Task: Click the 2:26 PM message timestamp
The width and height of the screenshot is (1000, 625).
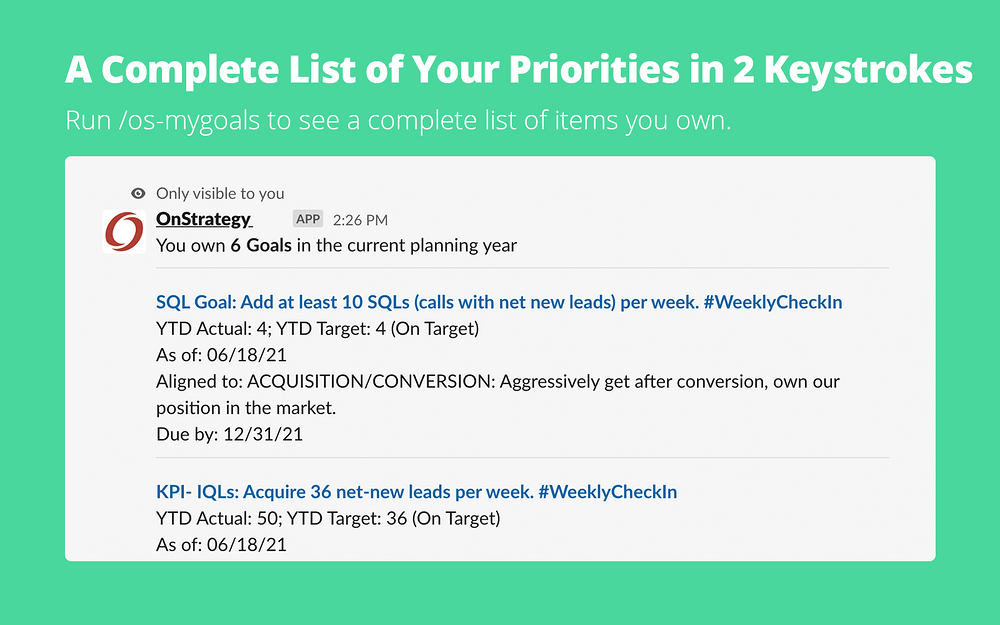Action: (x=360, y=220)
